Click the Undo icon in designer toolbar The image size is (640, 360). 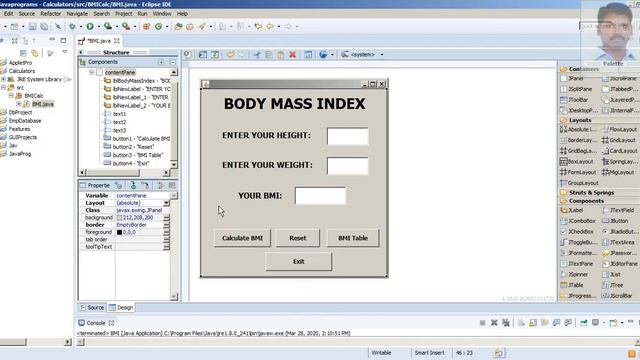(230, 55)
